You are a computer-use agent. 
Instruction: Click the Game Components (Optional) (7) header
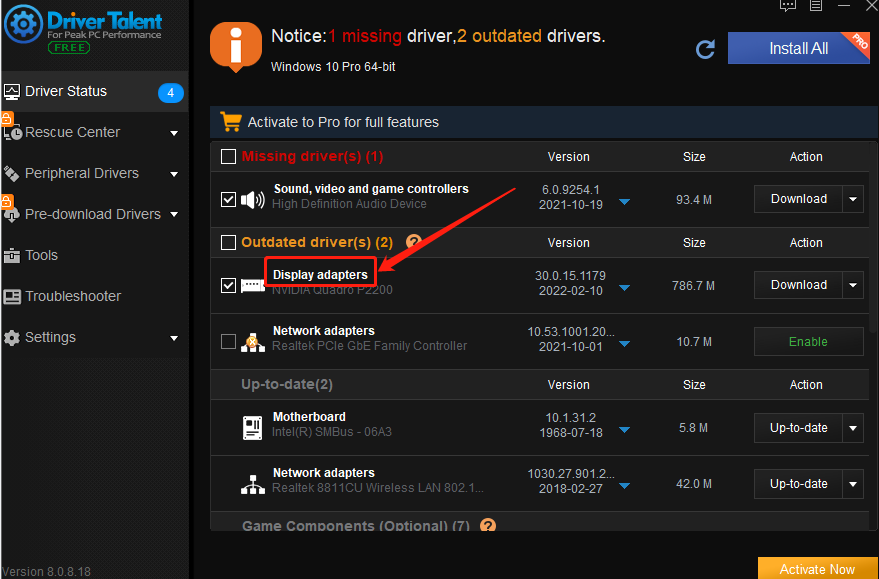tap(356, 526)
